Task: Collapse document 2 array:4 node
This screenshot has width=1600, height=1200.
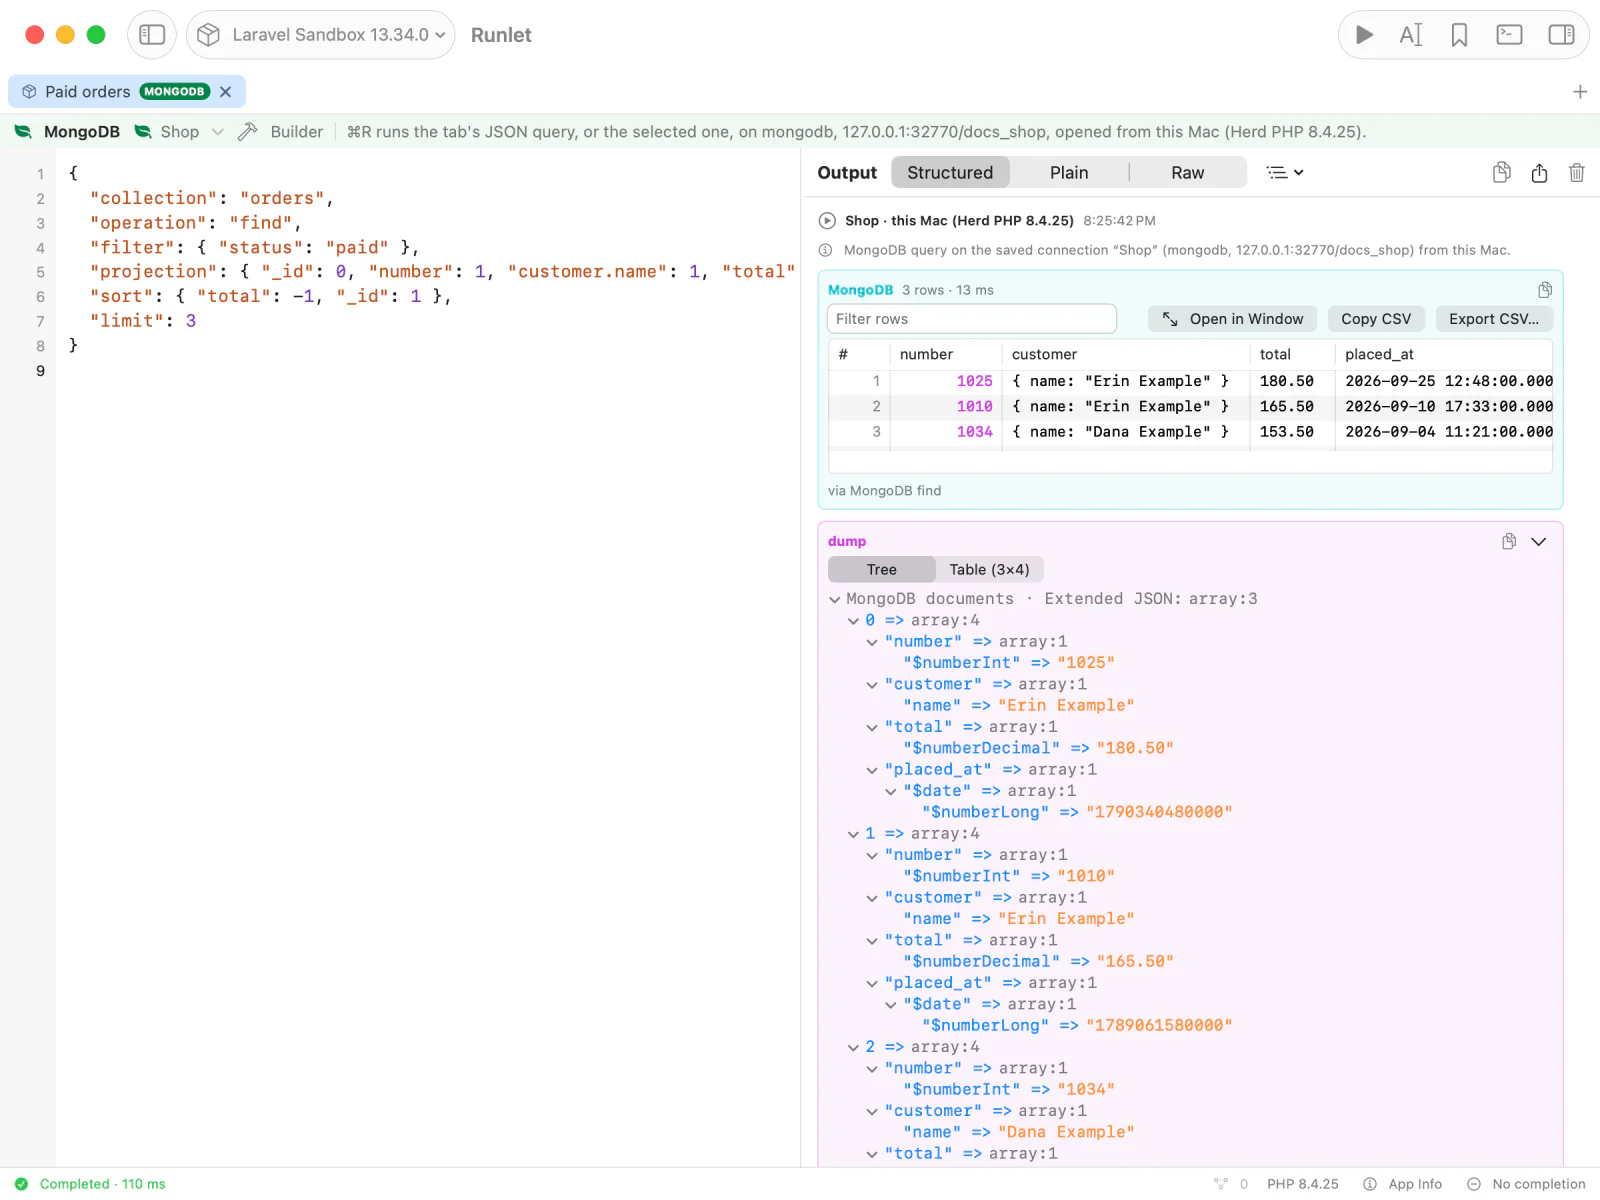Action: click(x=853, y=1047)
